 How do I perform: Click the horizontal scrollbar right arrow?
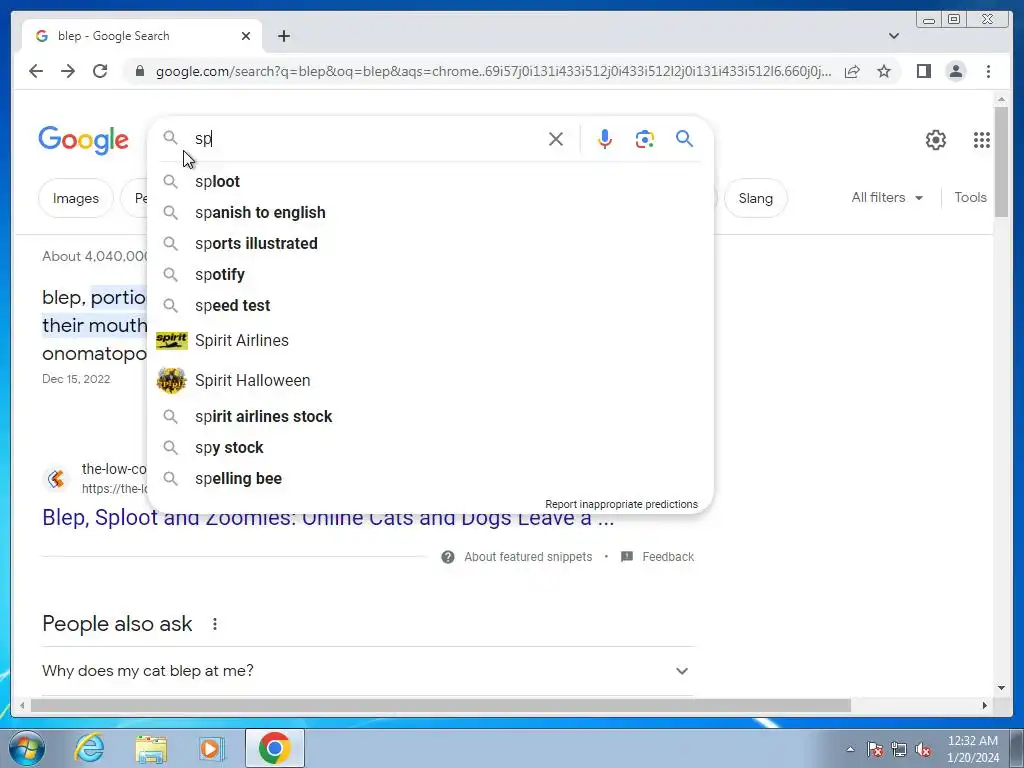coord(985,705)
